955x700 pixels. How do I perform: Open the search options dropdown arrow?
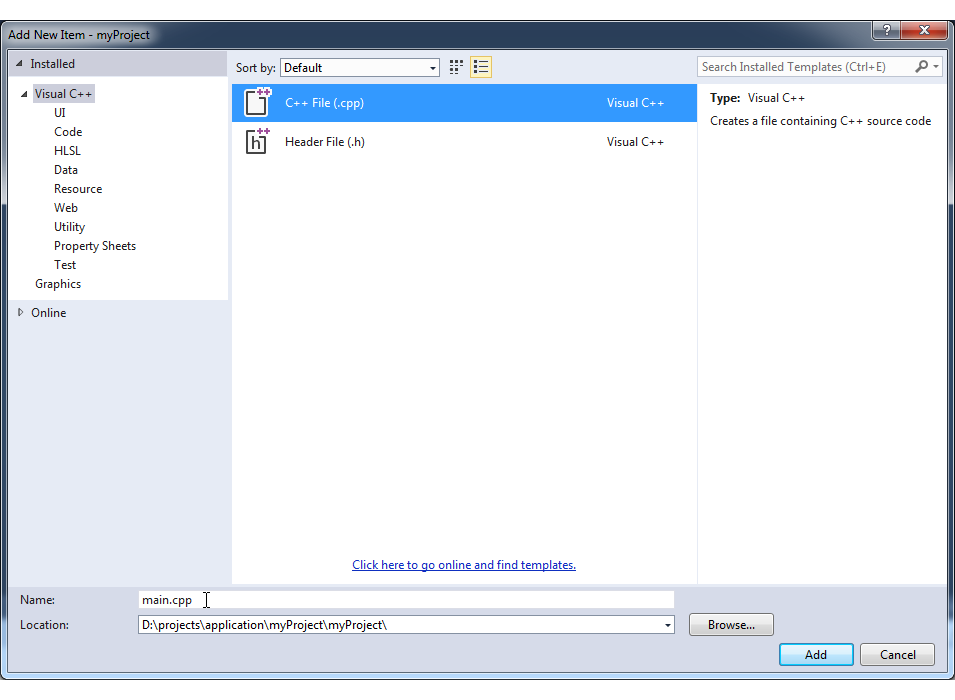[936, 66]
